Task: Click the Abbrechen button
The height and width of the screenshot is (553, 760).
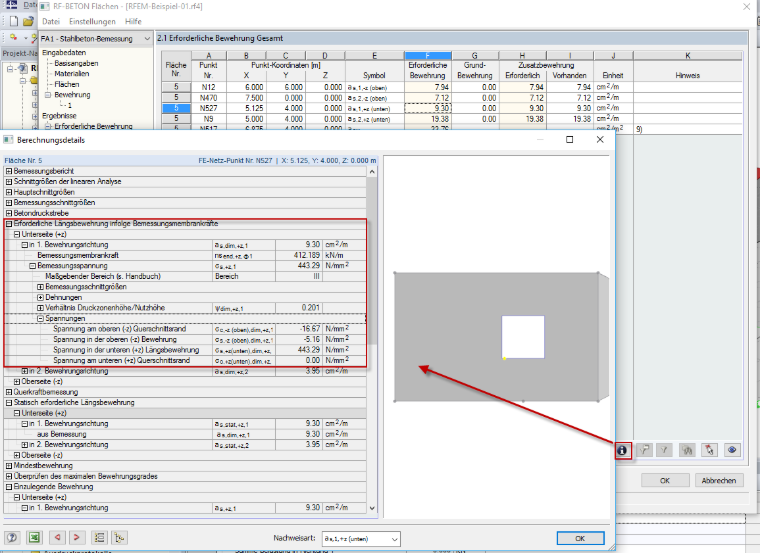Action: tap(719, 480)
